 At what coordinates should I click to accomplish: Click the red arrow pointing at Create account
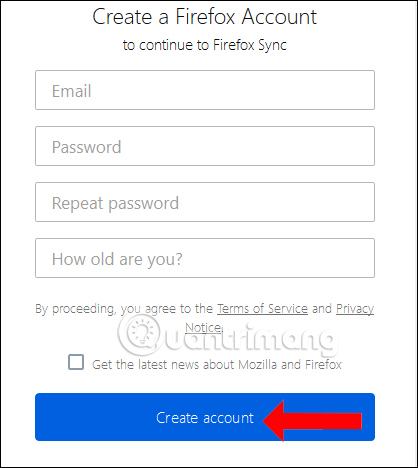(x=312, y=421)
